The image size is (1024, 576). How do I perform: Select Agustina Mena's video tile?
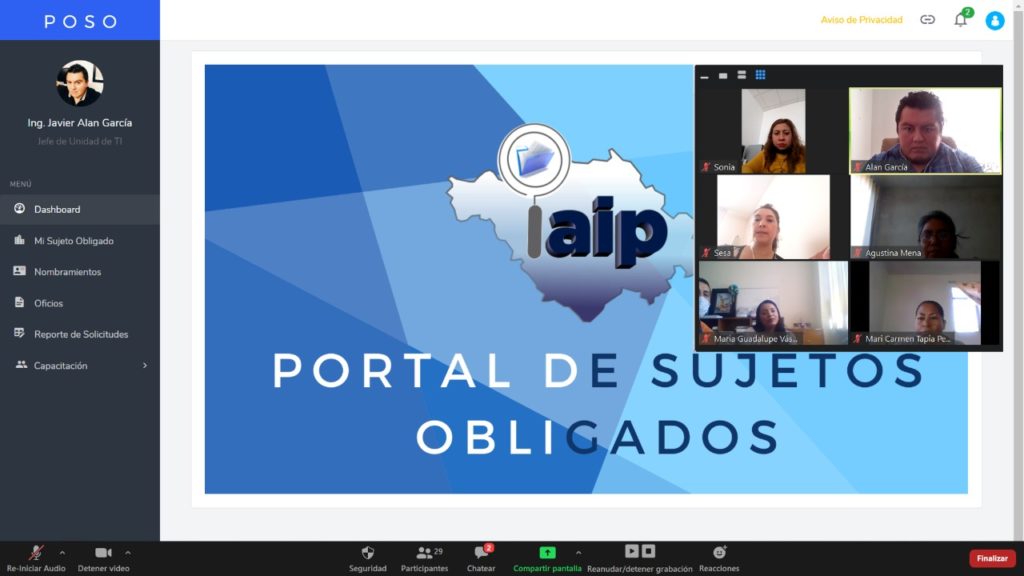click(x=925, y=217)
